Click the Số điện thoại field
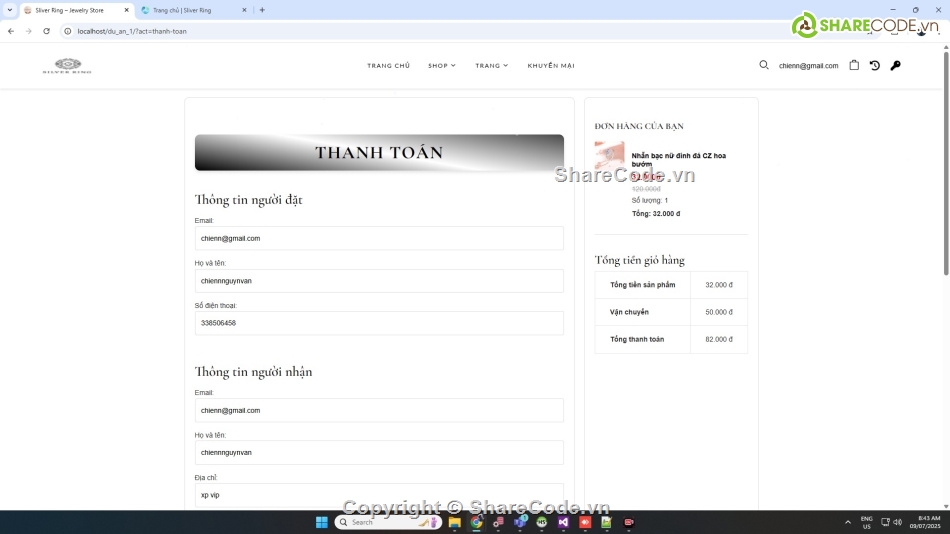The width and height of the screenshot is (950, 534). click(379, 323)
